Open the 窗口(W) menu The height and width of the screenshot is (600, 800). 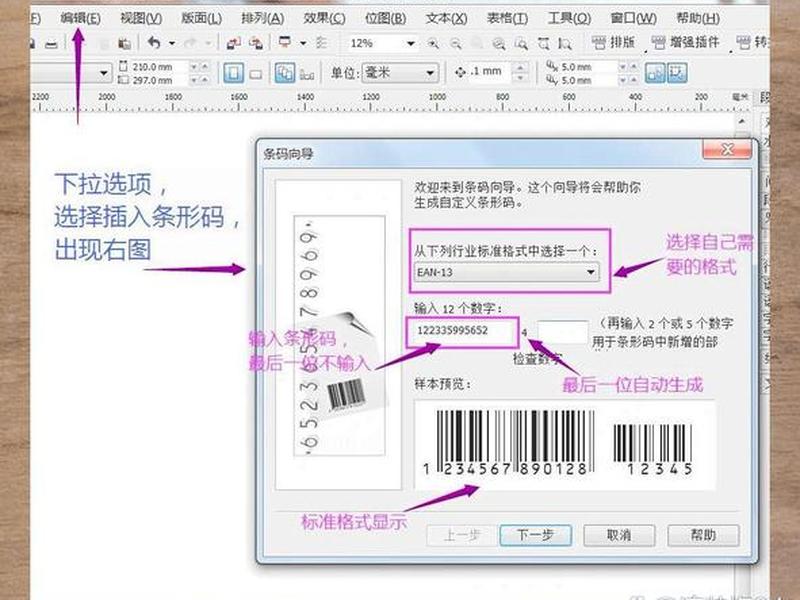coord(633,19)
